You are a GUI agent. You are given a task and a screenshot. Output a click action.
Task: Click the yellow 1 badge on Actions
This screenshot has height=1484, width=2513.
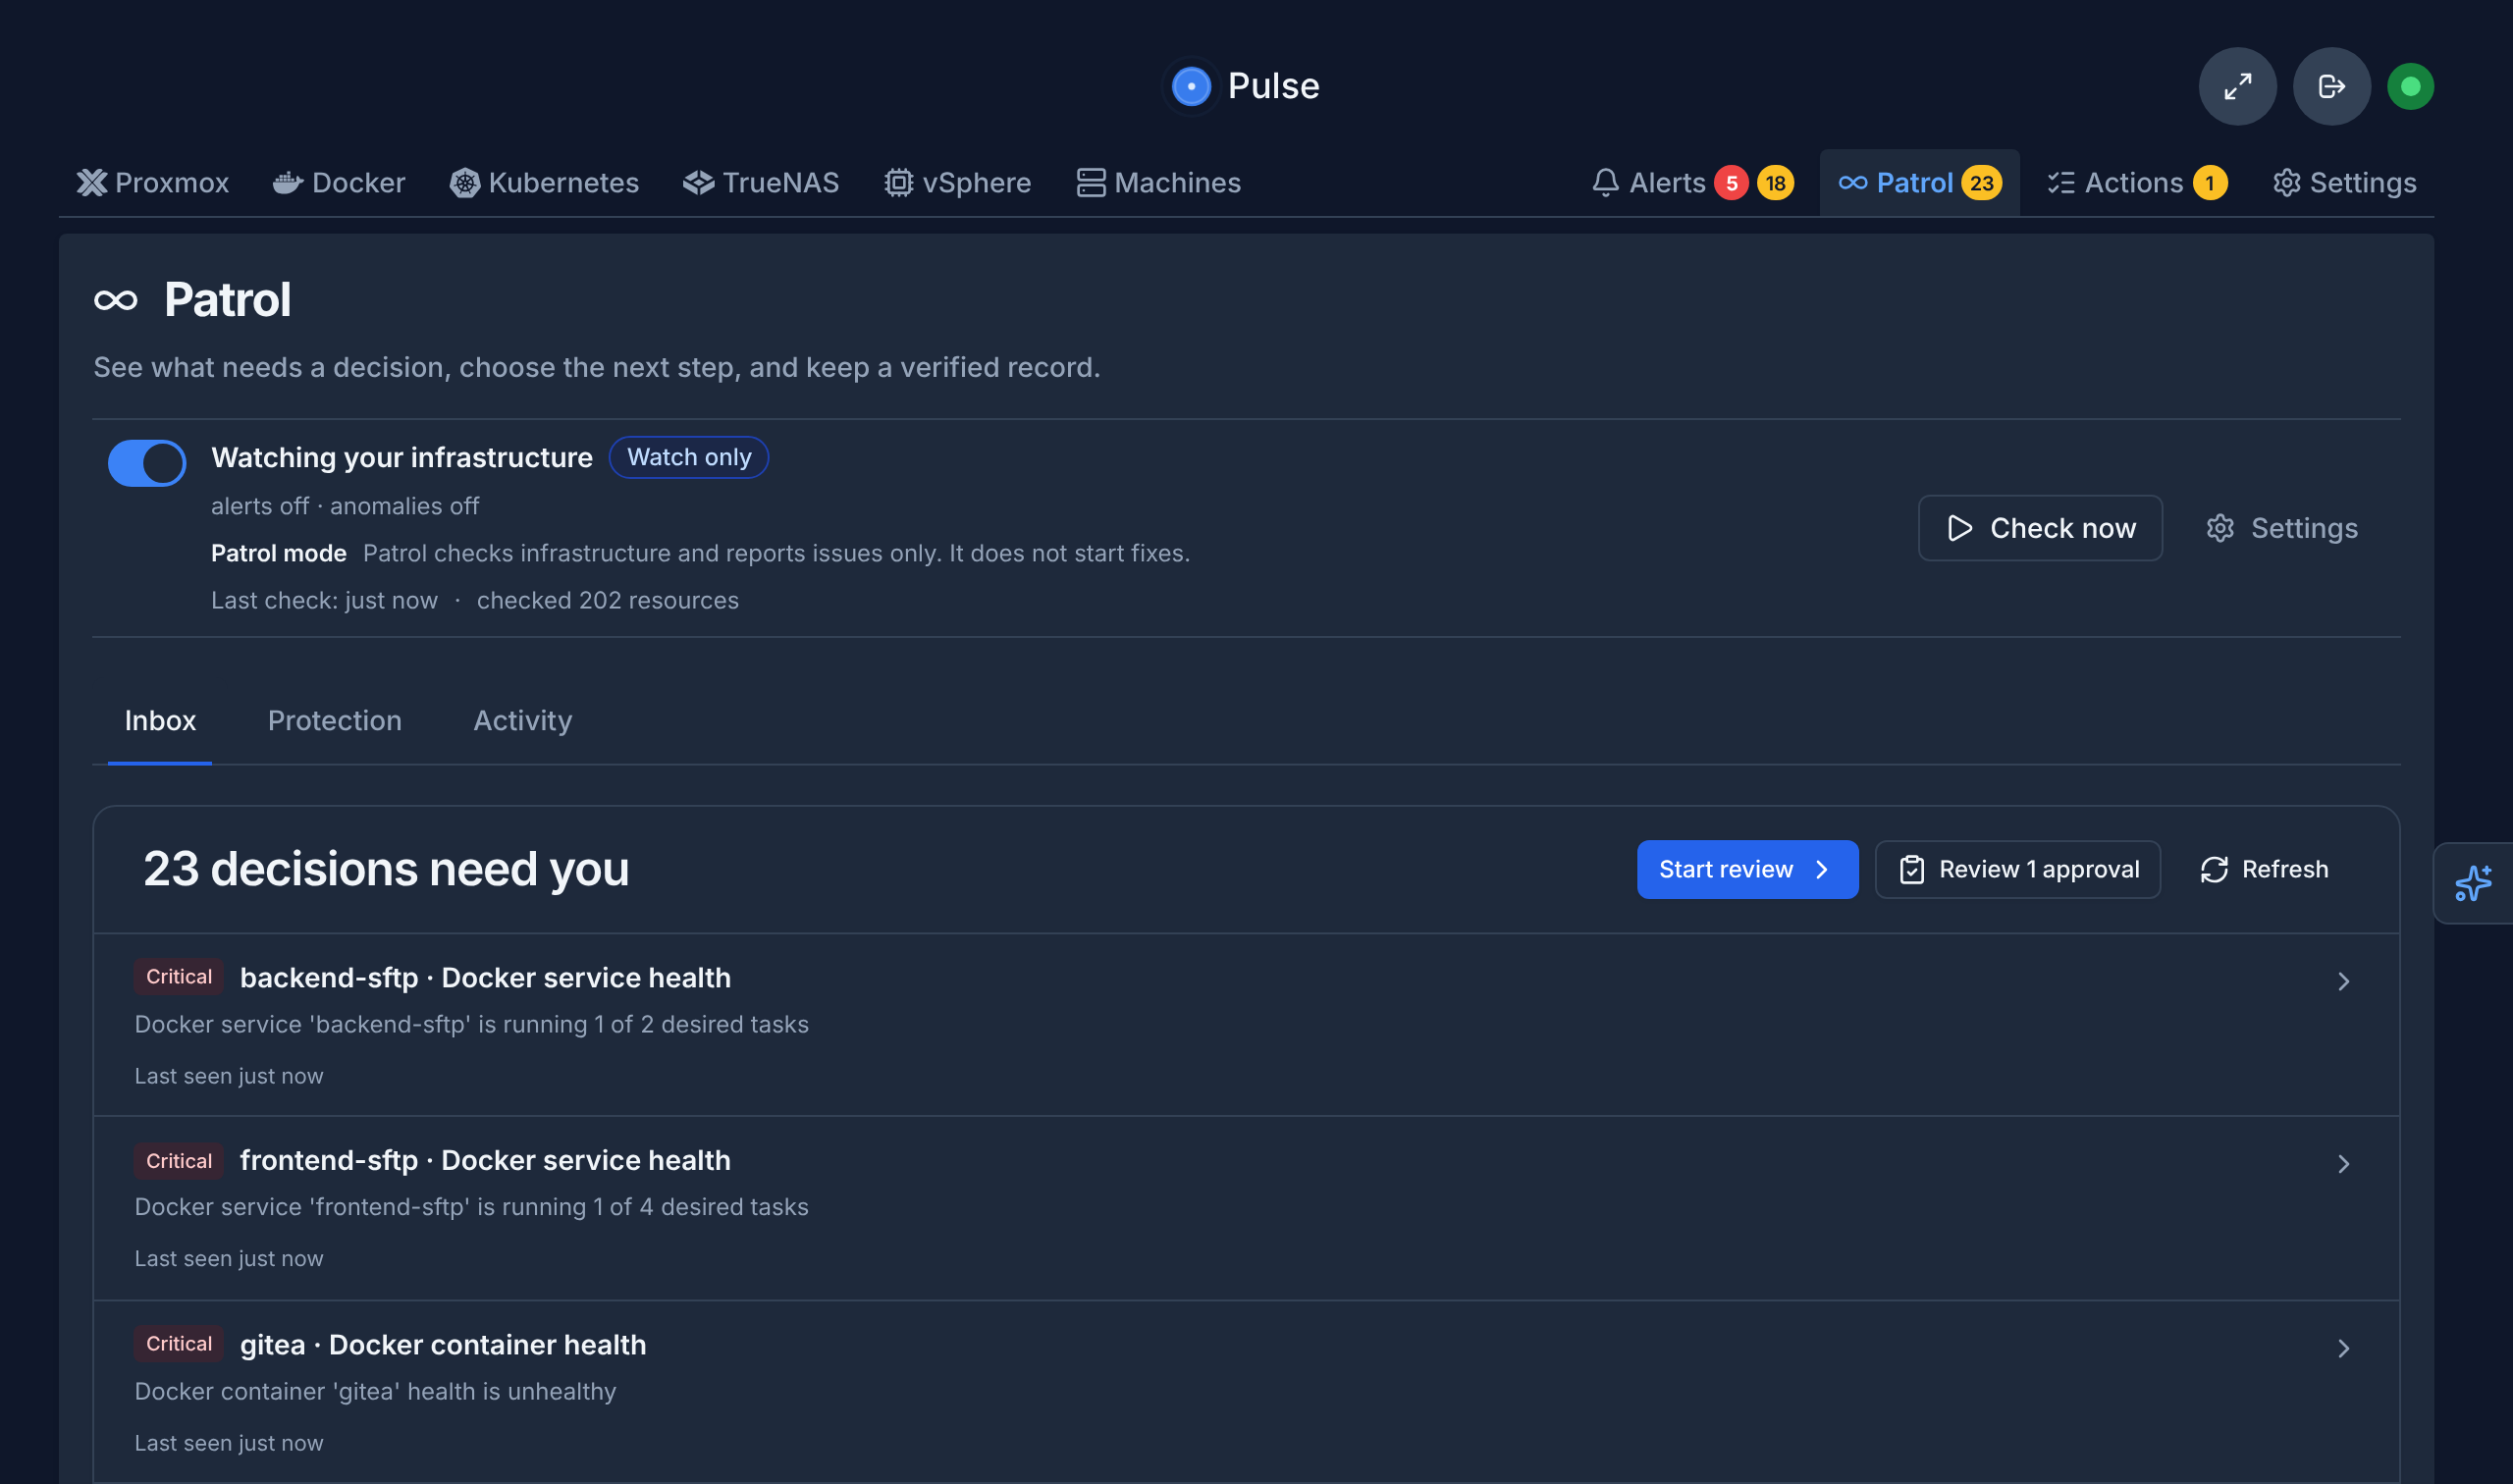[x=2209, y=183]
